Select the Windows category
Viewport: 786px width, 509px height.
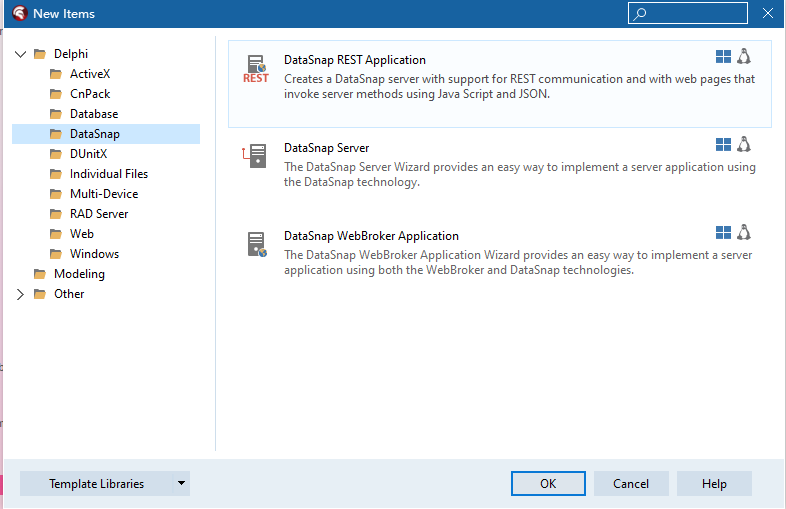(94, 254)
